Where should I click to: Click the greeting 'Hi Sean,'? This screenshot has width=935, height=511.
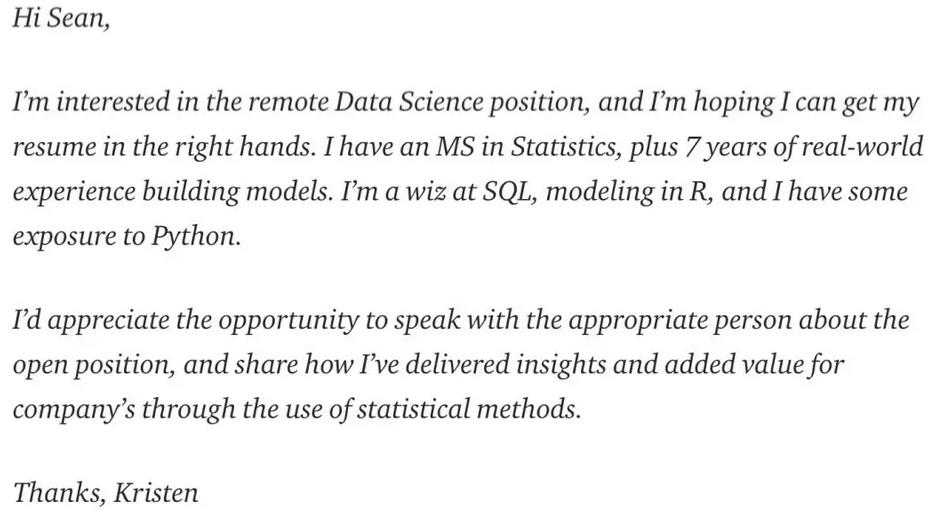coord(61,18)
